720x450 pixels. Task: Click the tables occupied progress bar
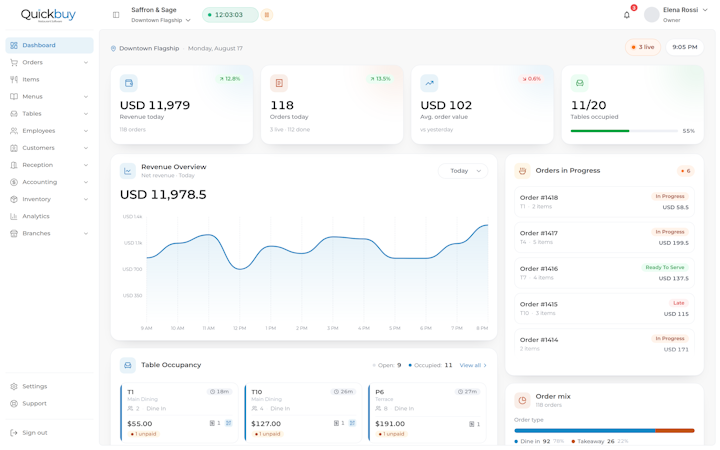coord(624,131)
